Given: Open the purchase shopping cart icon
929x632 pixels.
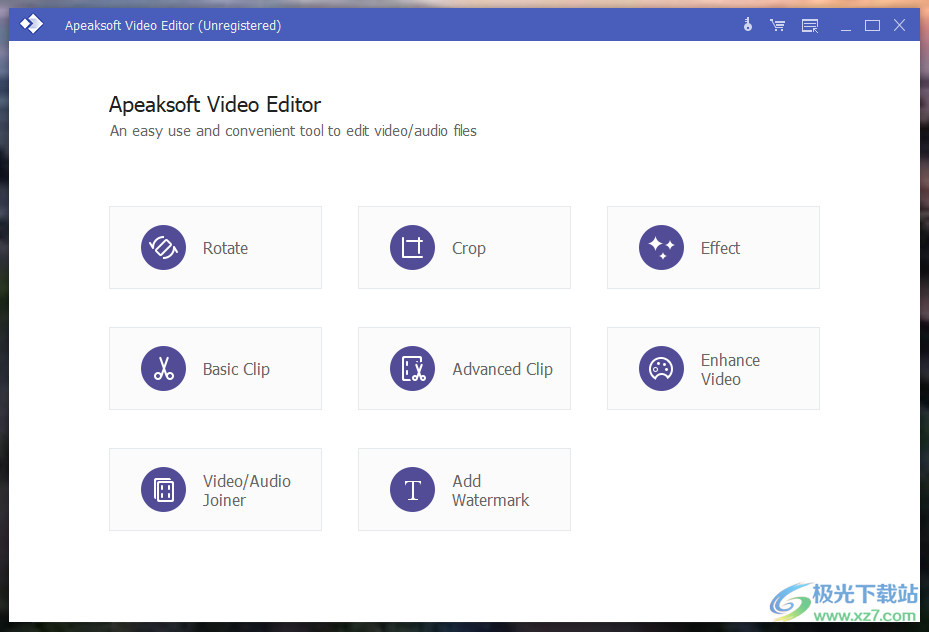Looking at the screenshot, I should 777,25.
